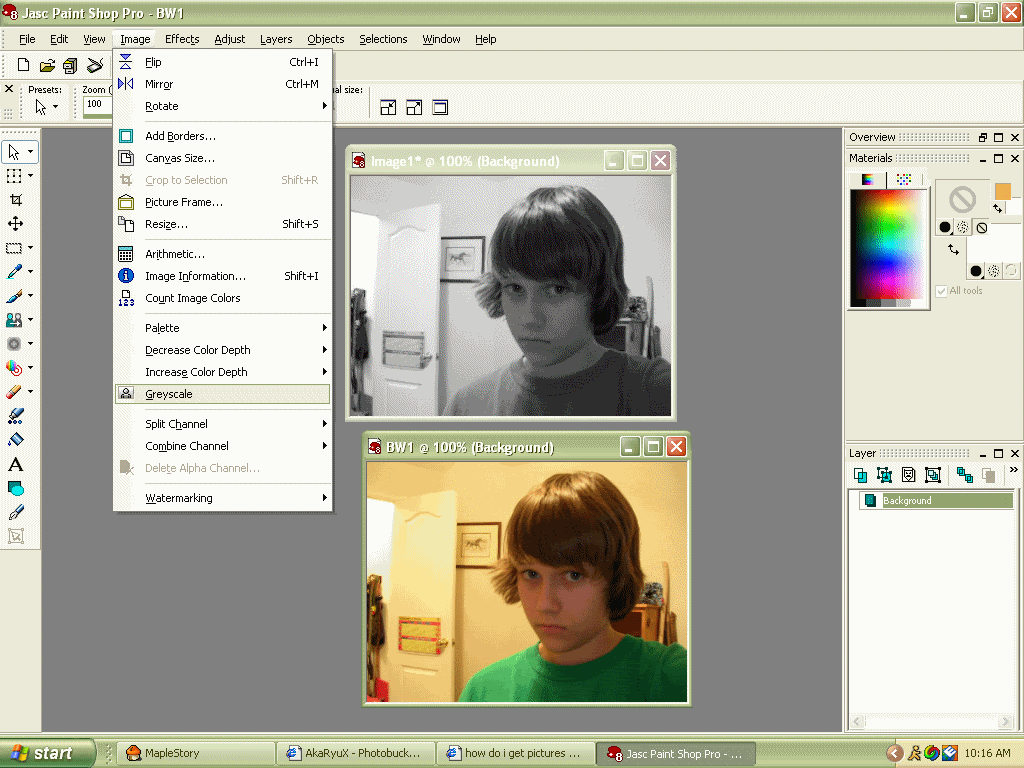Open the Paint Brush tool flyout arrow
The height and width of the screenshot is (768, 1024).
click(30, 296)
